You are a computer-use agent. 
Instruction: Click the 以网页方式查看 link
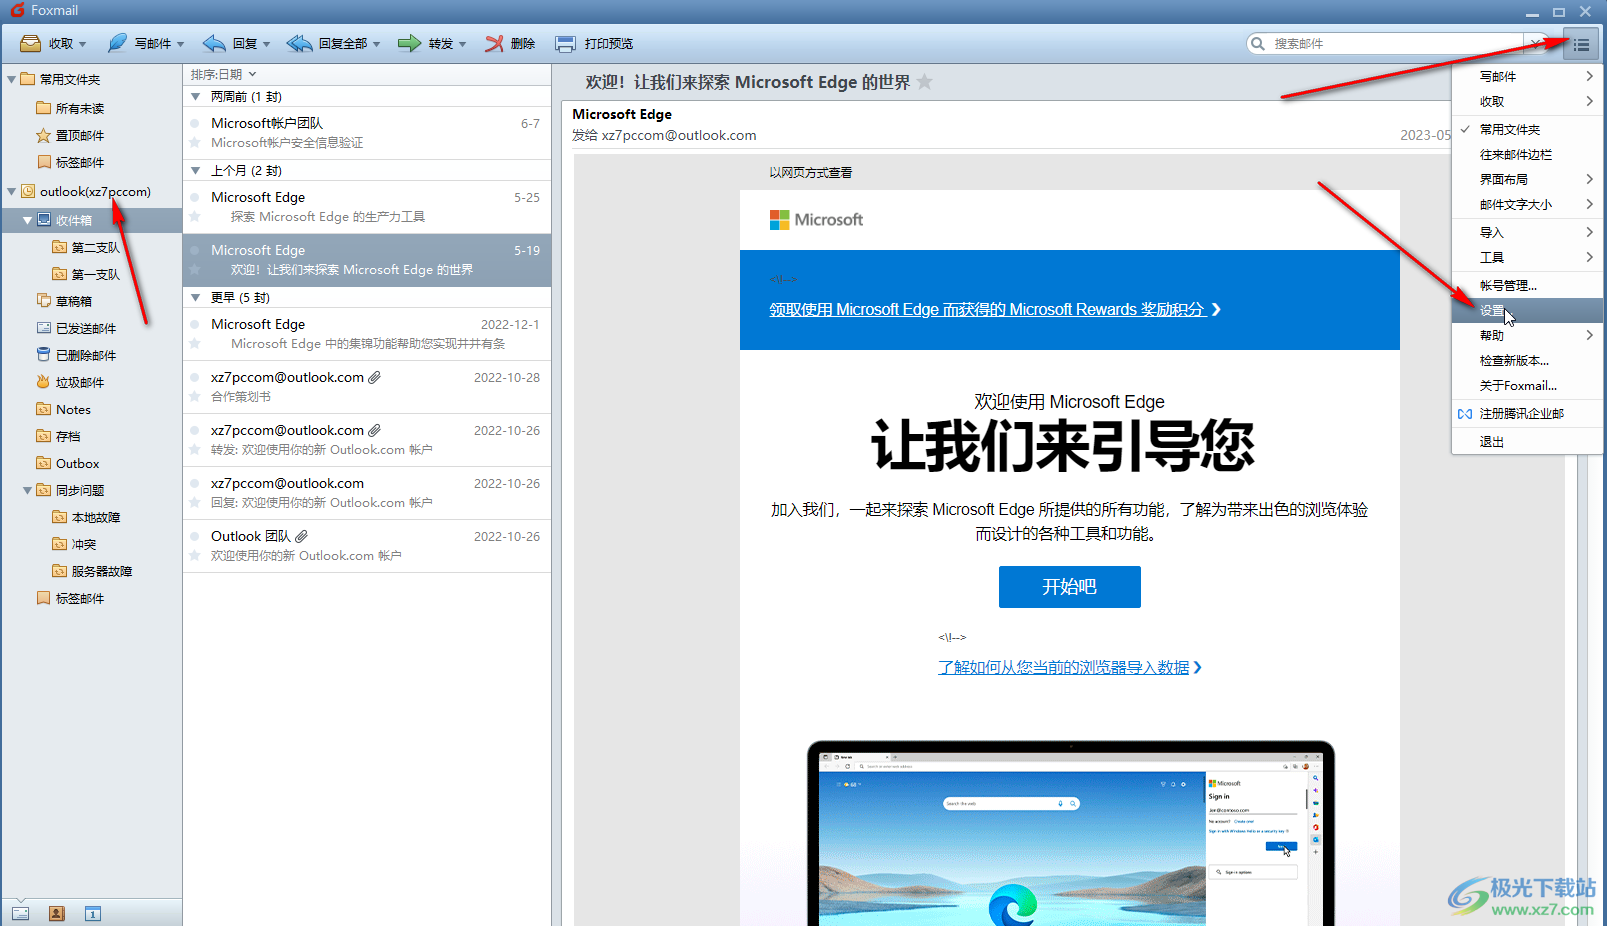click(x=810, y=173)
